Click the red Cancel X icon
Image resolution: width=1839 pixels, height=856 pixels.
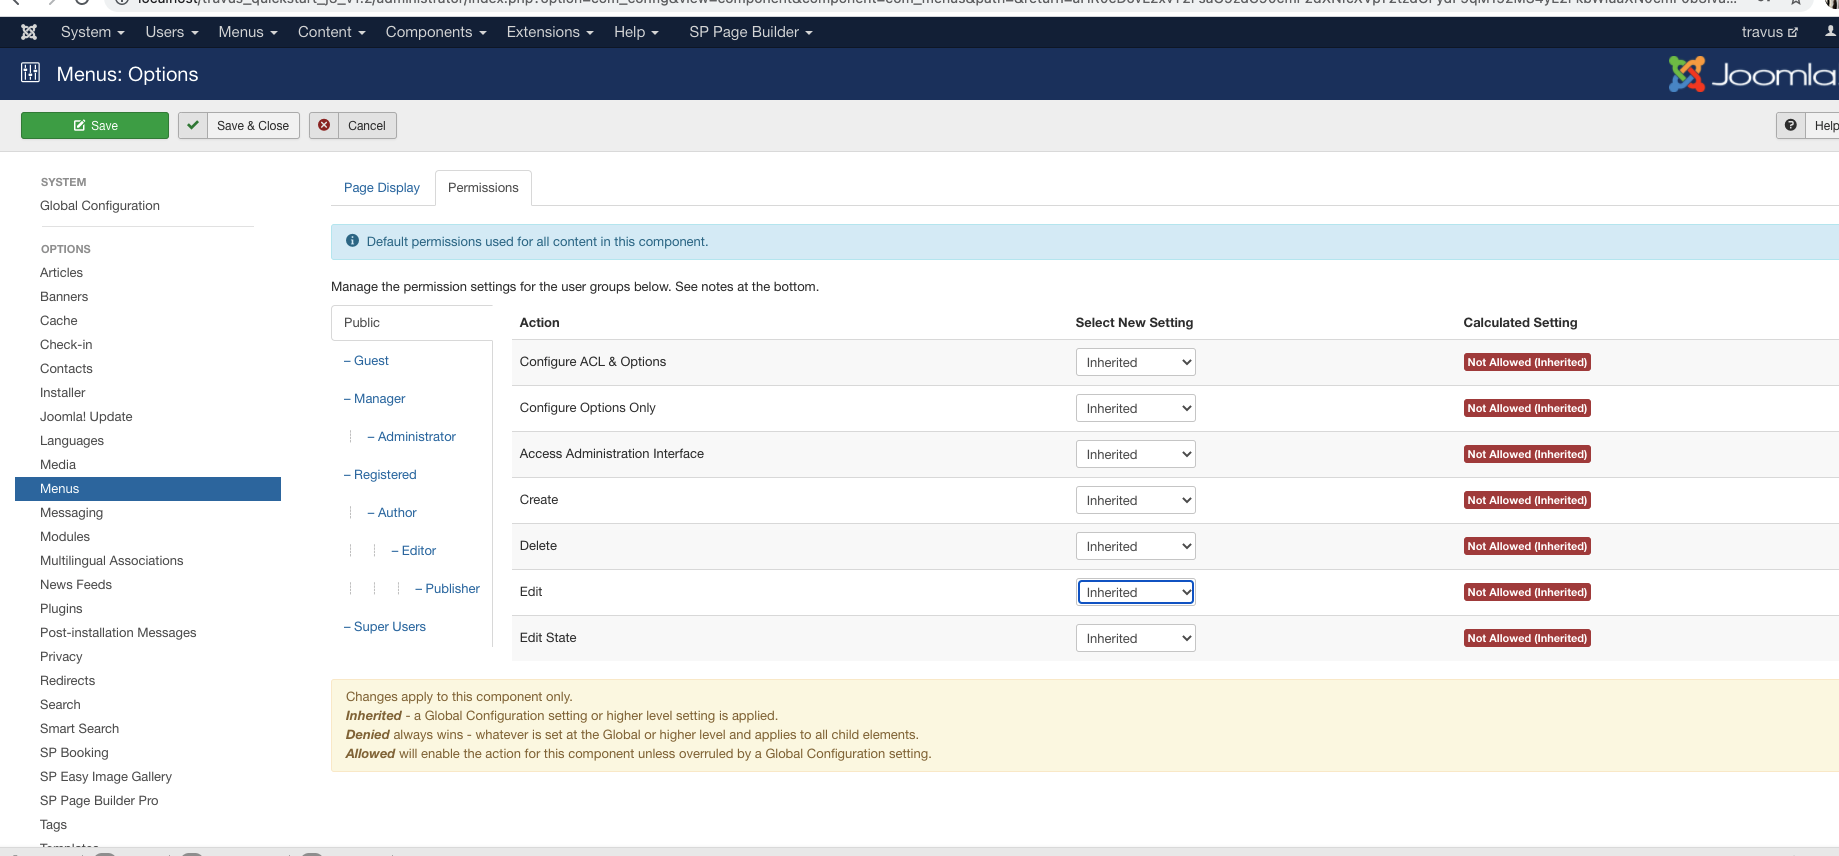324,126
